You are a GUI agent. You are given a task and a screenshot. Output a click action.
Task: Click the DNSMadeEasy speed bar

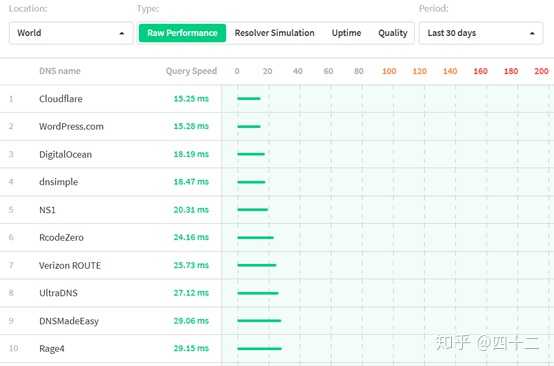259,321
